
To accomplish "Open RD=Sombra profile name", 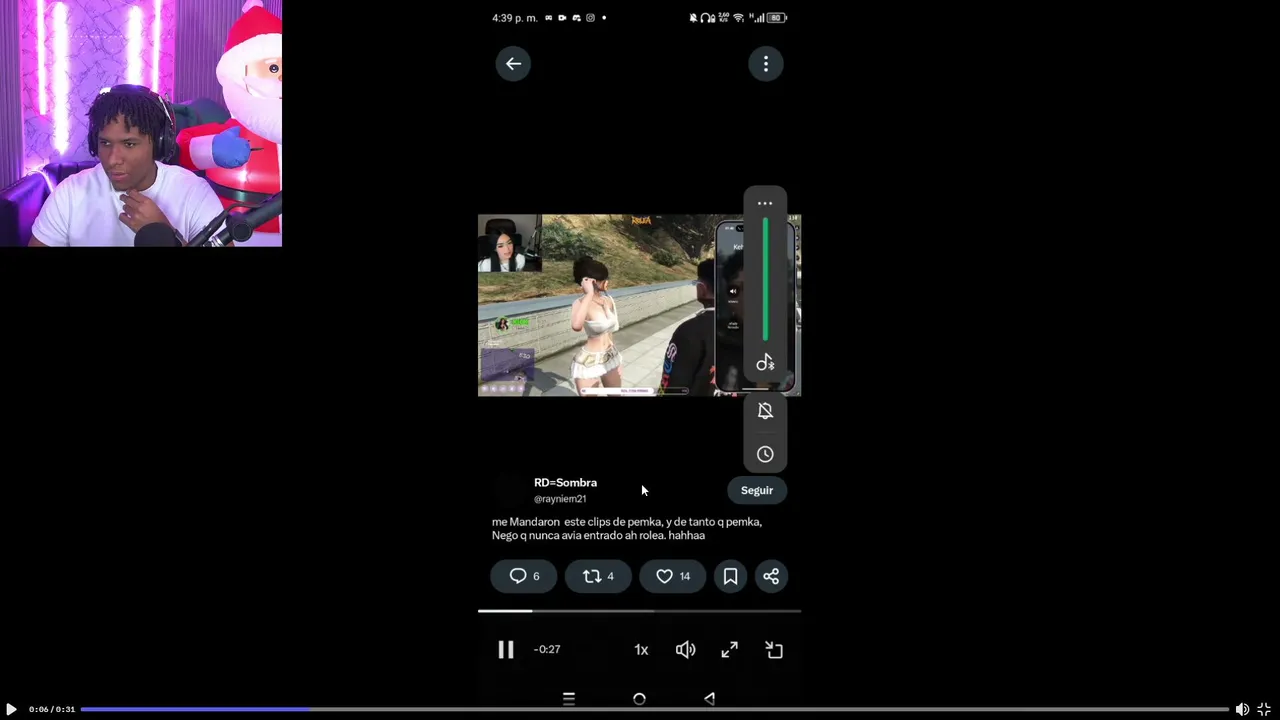I will point(565,482).
